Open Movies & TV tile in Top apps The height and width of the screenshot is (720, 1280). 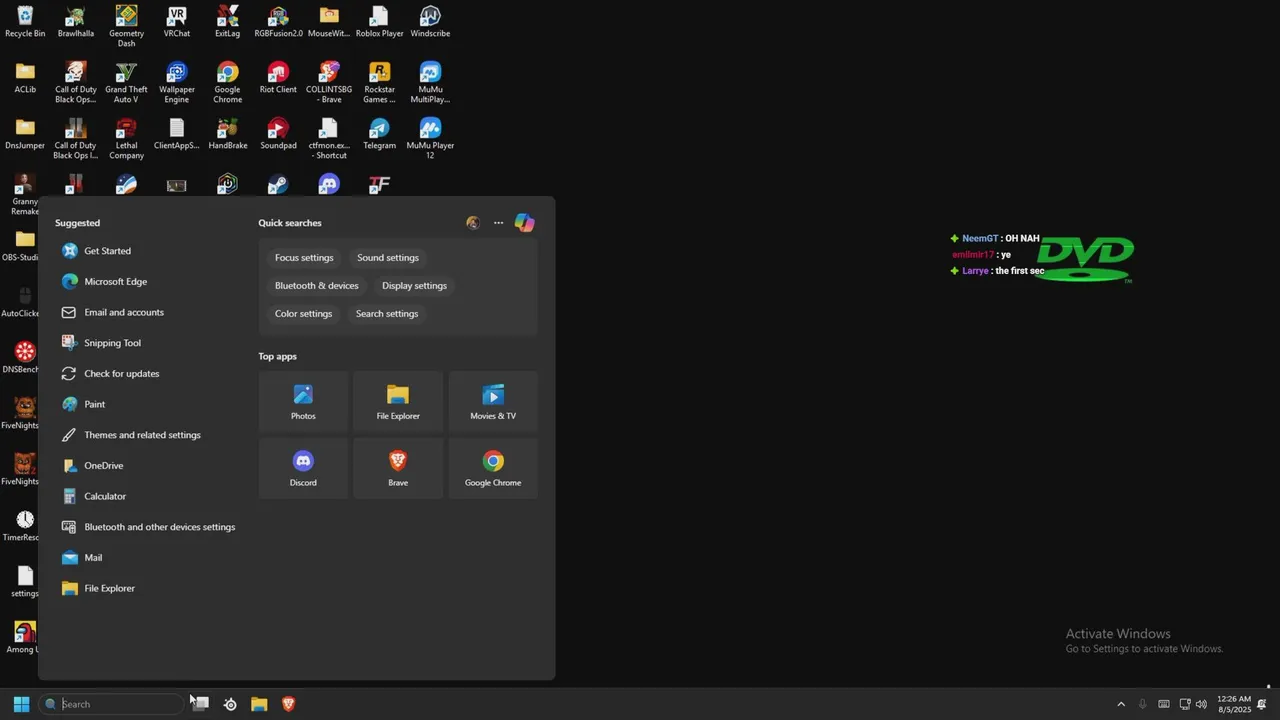click(493, 402)
